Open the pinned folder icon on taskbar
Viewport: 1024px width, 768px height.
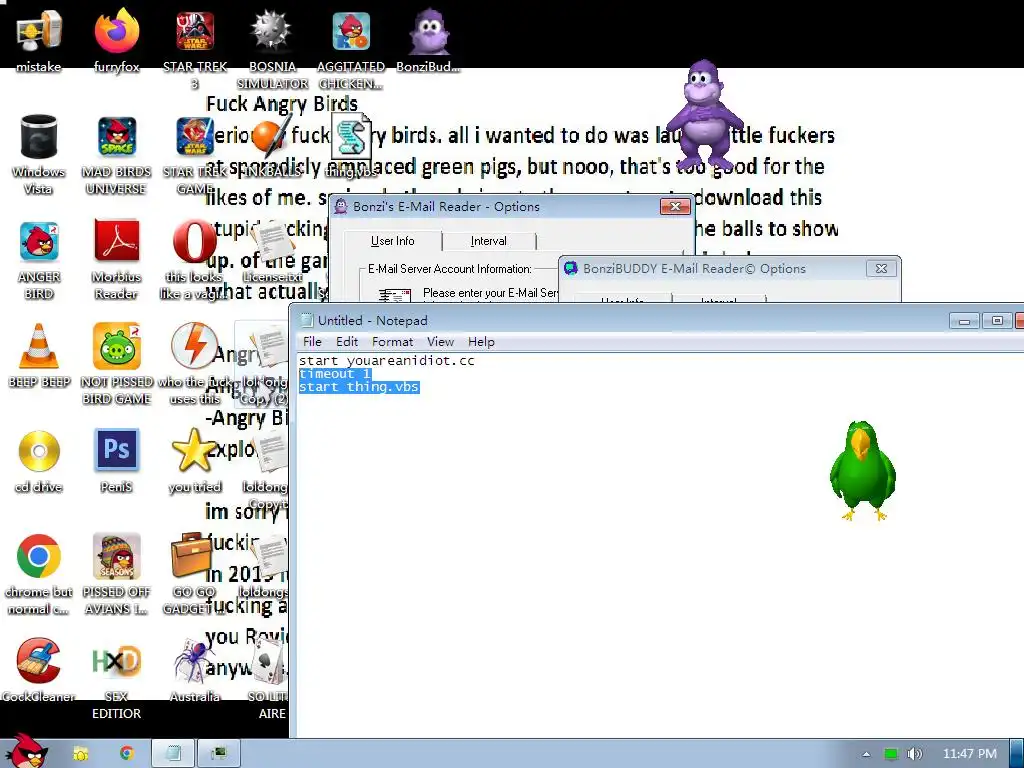80,754
